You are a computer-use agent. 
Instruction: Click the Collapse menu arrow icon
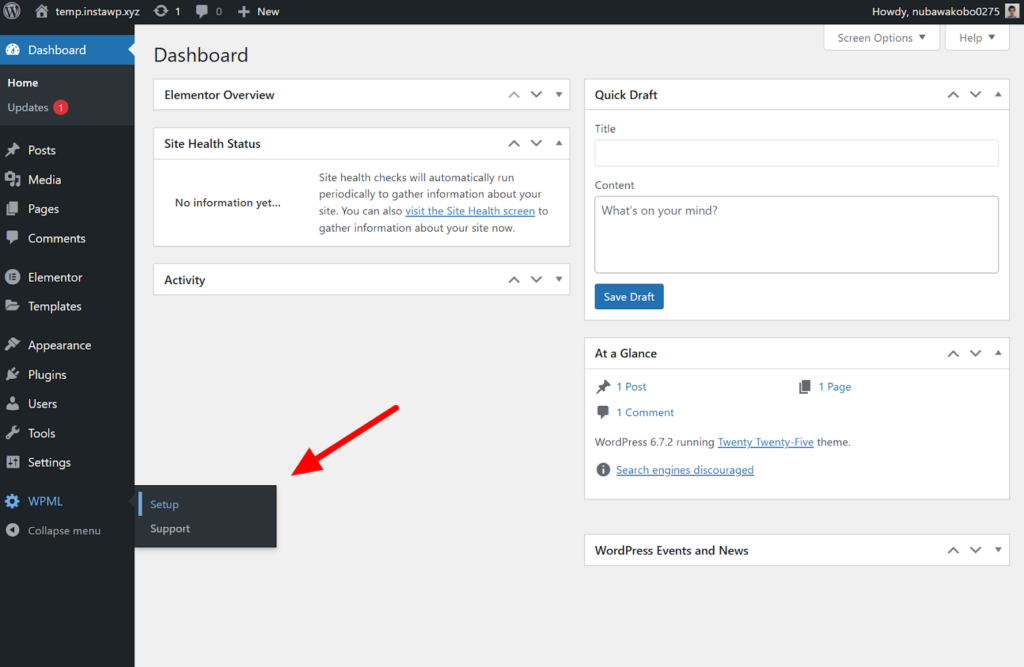pos(12,530)
